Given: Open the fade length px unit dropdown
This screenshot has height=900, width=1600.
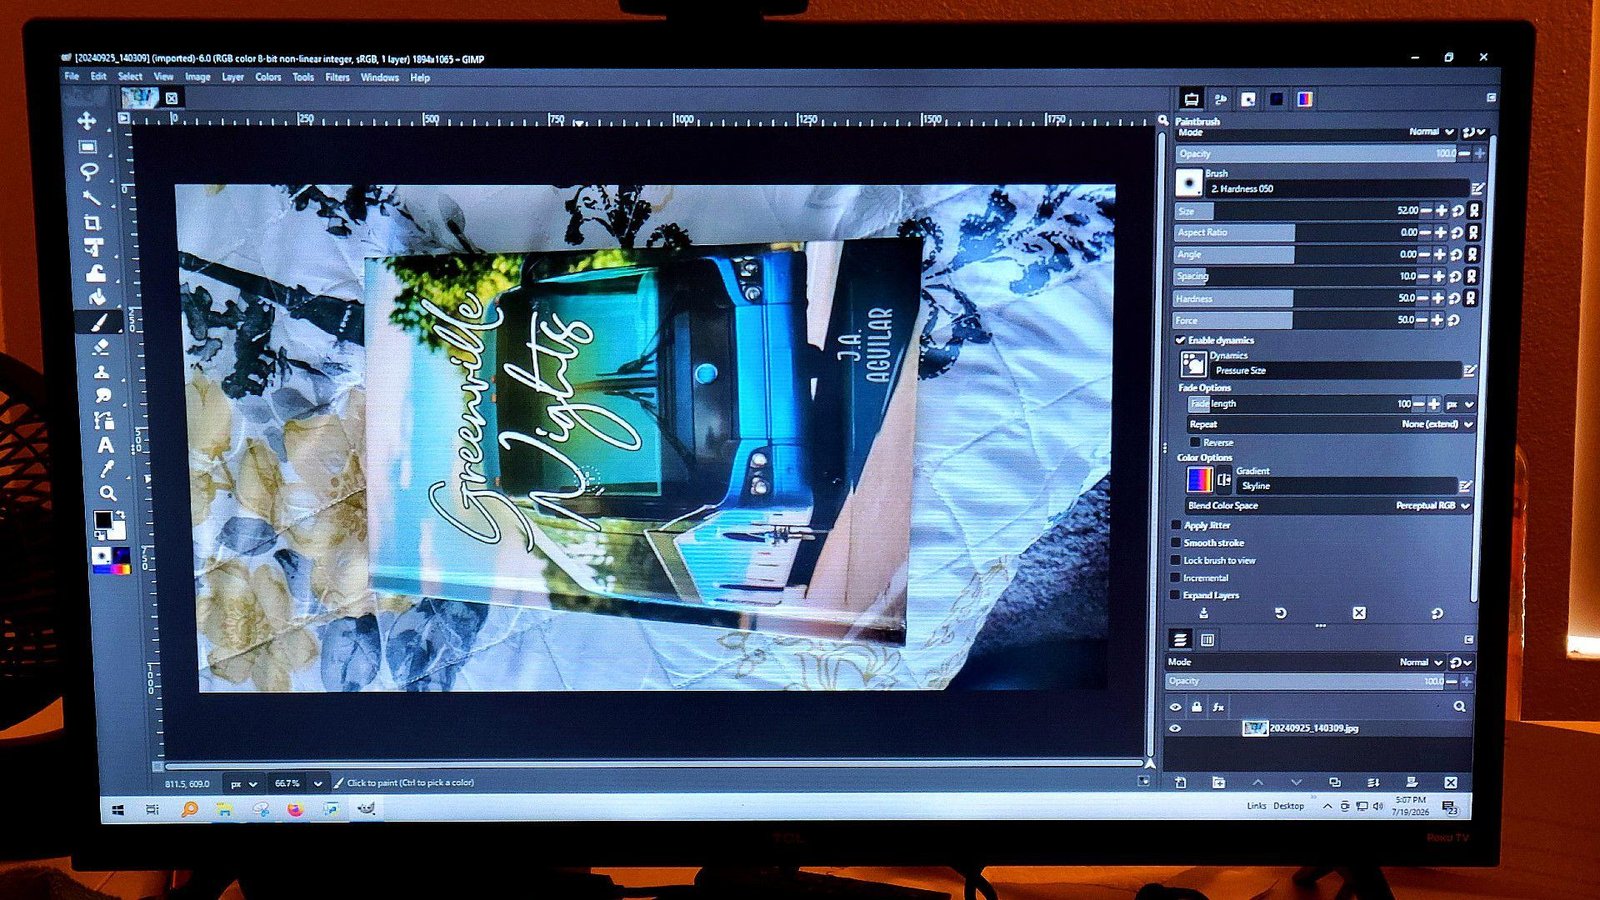Looking at the screenshot, I should [1459, 404].
